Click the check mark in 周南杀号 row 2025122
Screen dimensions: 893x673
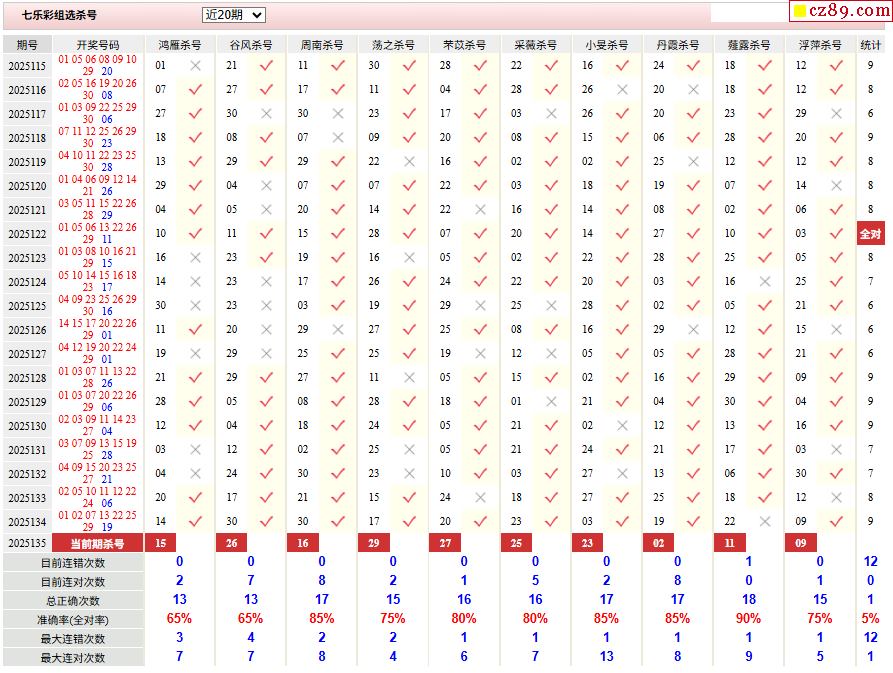pyautogui.click(x=338, y=234)
